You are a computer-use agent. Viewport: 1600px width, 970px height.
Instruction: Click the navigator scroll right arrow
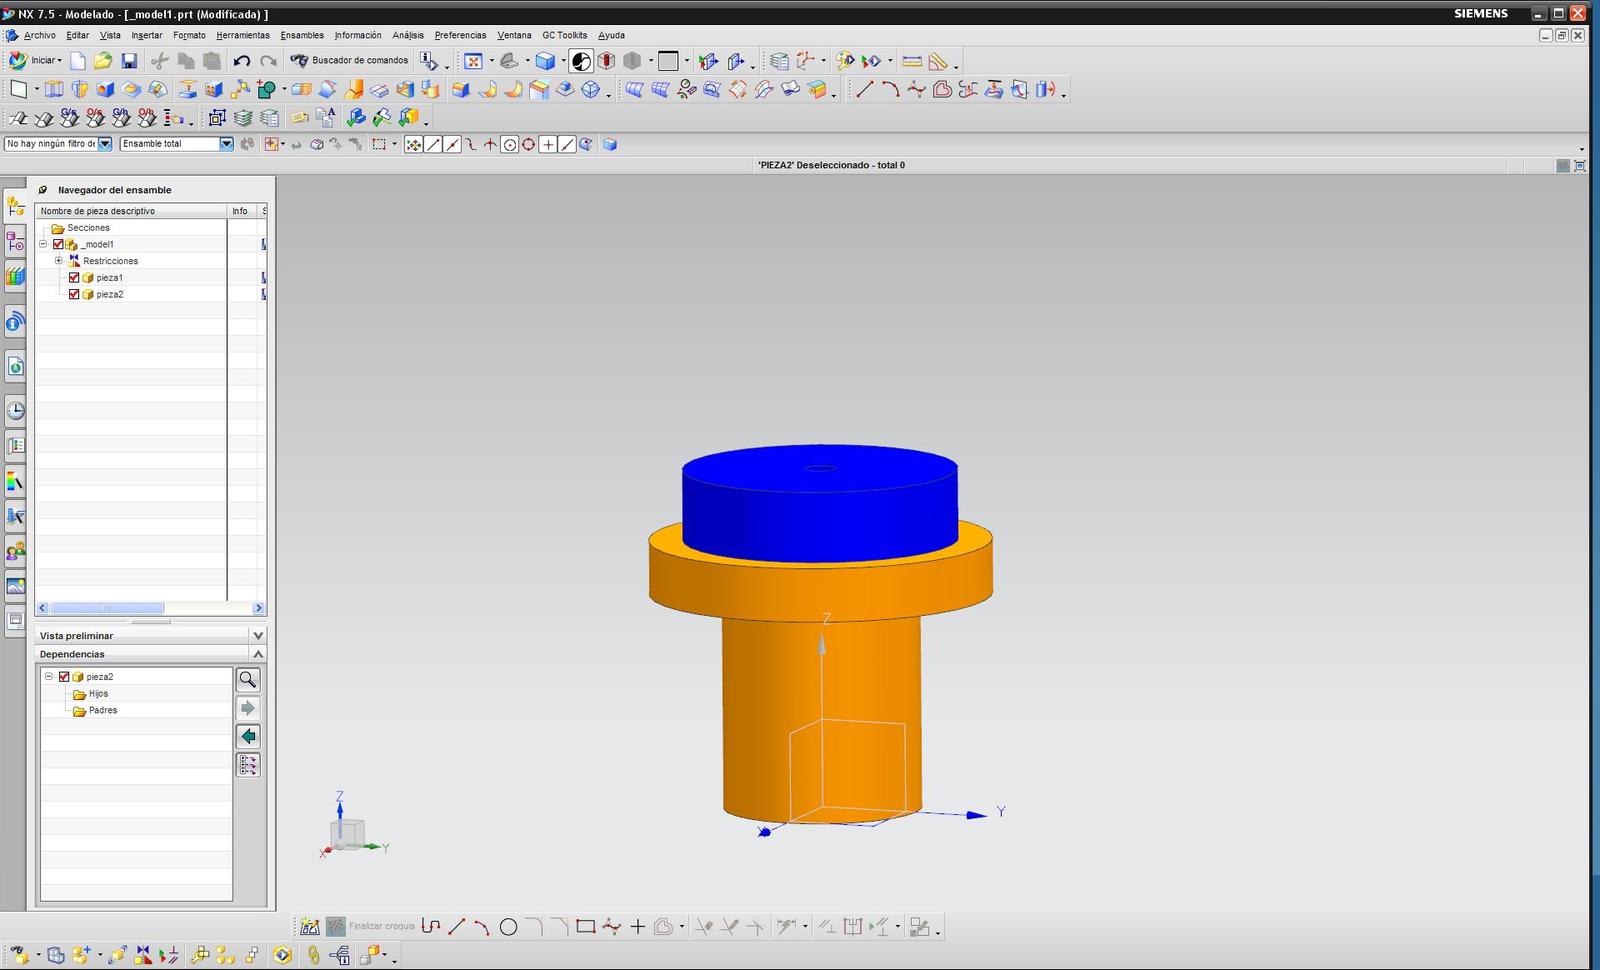coord(259,608)
